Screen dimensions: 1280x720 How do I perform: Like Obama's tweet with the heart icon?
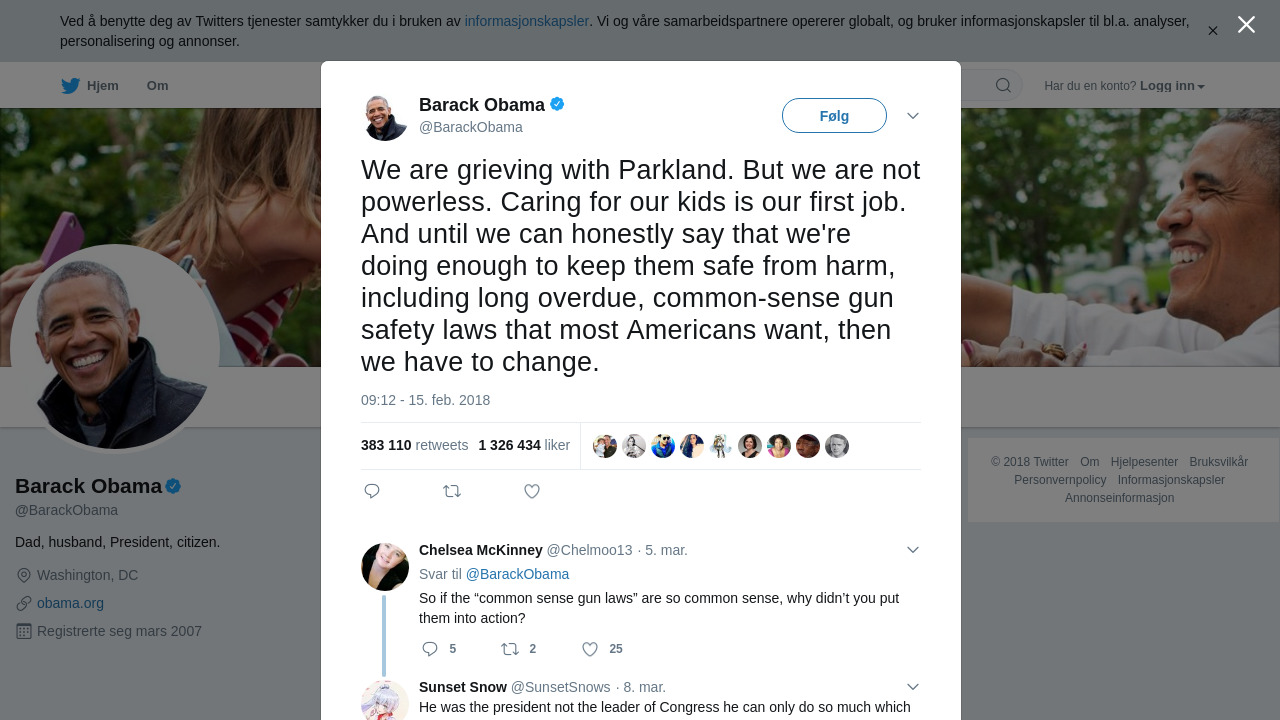(x=532, y=491)
